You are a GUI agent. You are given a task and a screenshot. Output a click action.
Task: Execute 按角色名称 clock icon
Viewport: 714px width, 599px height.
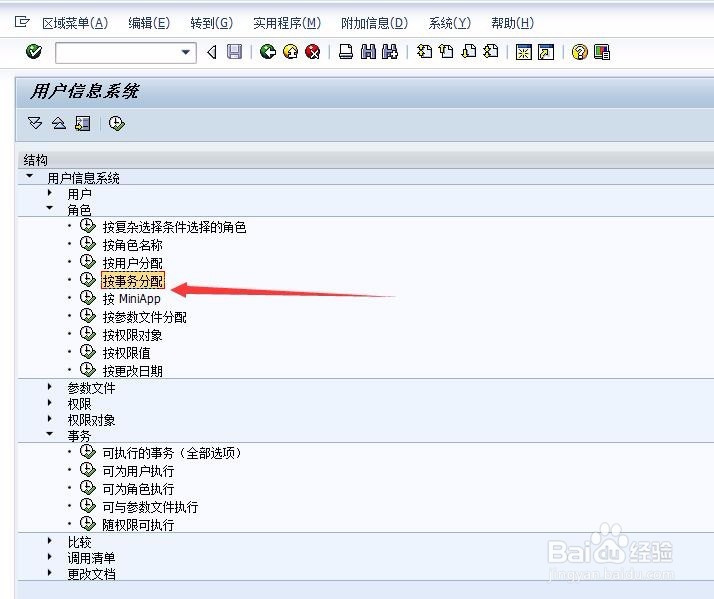pyautogui.click(x=88, y=244)
